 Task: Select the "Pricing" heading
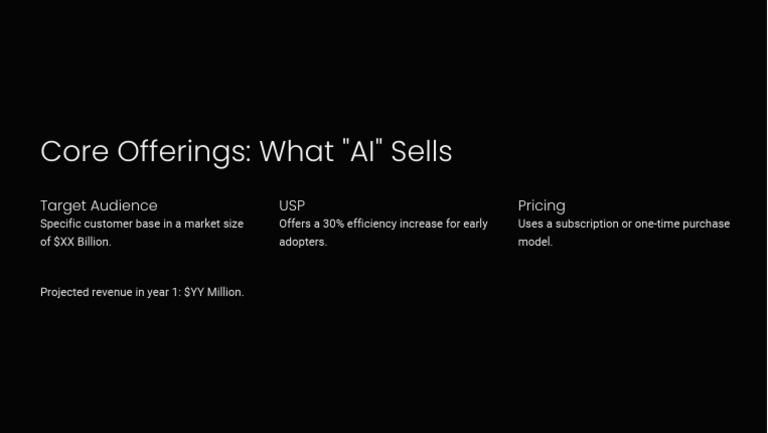click(x=541, y=205)
